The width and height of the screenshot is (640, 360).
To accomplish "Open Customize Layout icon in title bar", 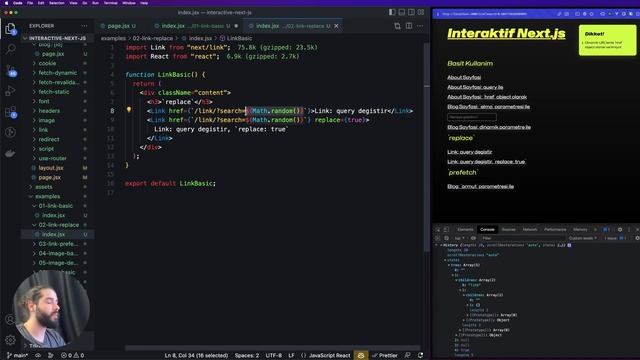I will (x=421, y=12).
